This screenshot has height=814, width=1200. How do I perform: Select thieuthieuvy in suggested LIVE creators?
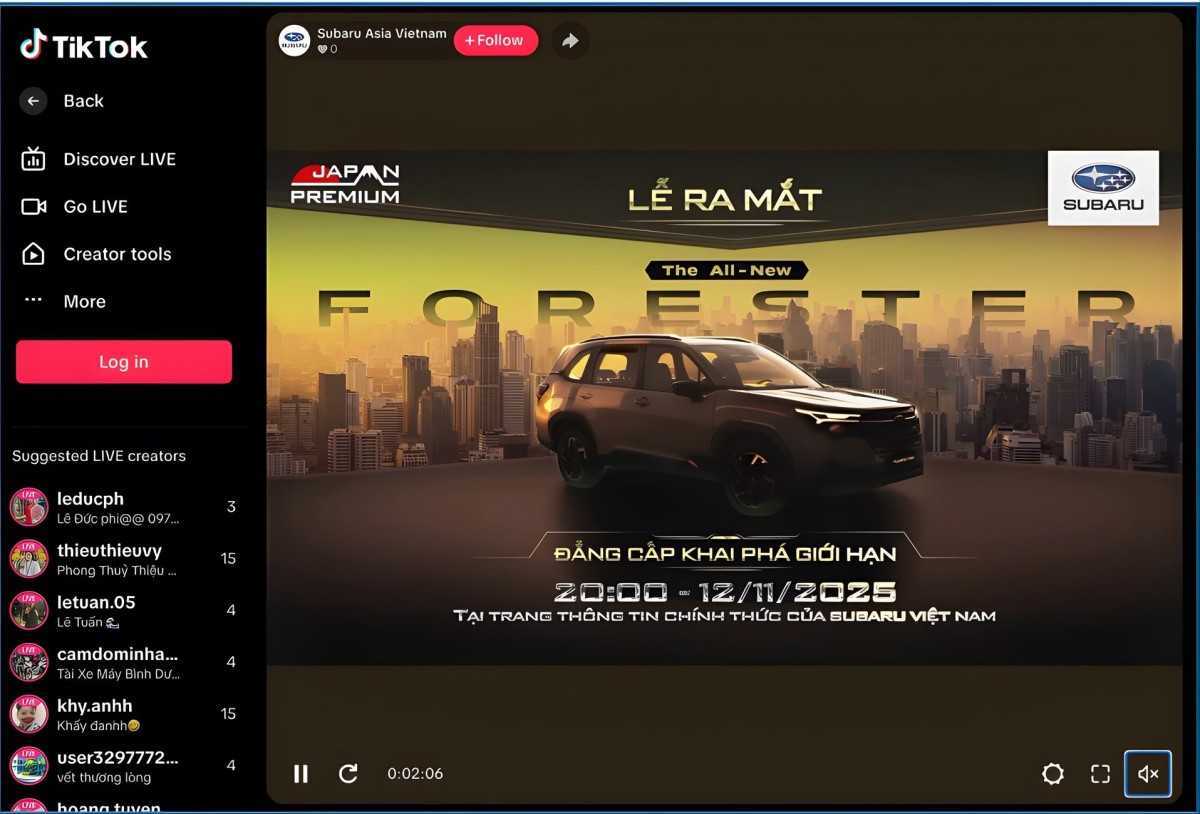tap(109, 550)
